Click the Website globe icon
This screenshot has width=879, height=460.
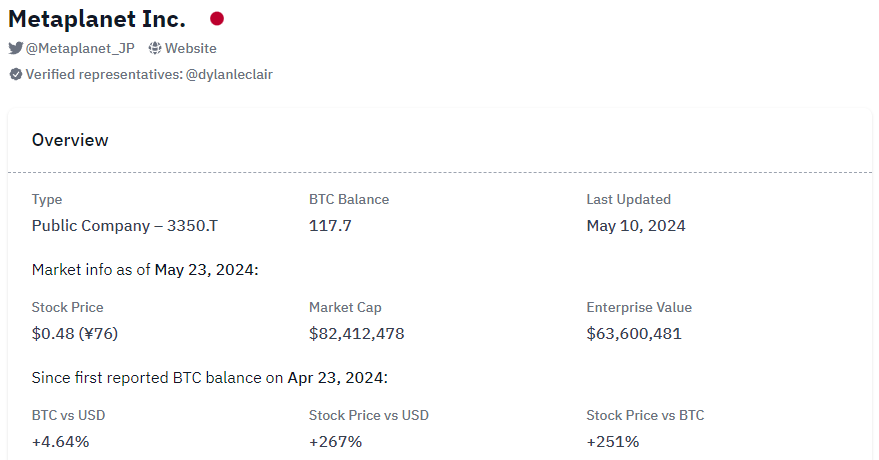[x=155, y=48]
